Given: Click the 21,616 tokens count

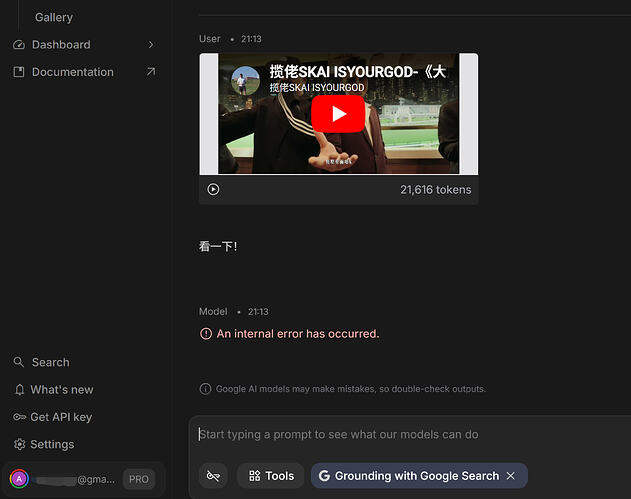Looking at the screenshot, I should (x=435, y=190).
